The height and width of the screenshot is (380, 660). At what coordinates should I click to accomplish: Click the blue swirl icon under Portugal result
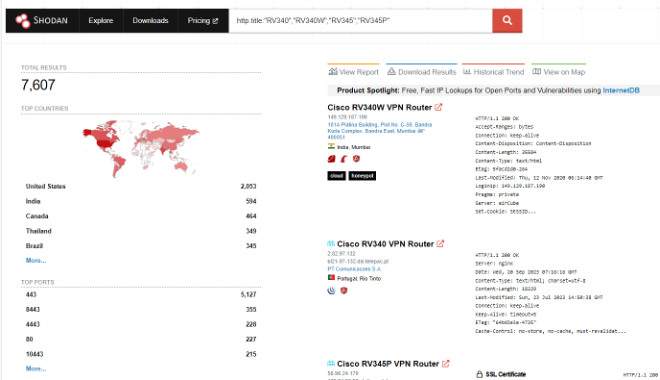[x=332, y=291]
